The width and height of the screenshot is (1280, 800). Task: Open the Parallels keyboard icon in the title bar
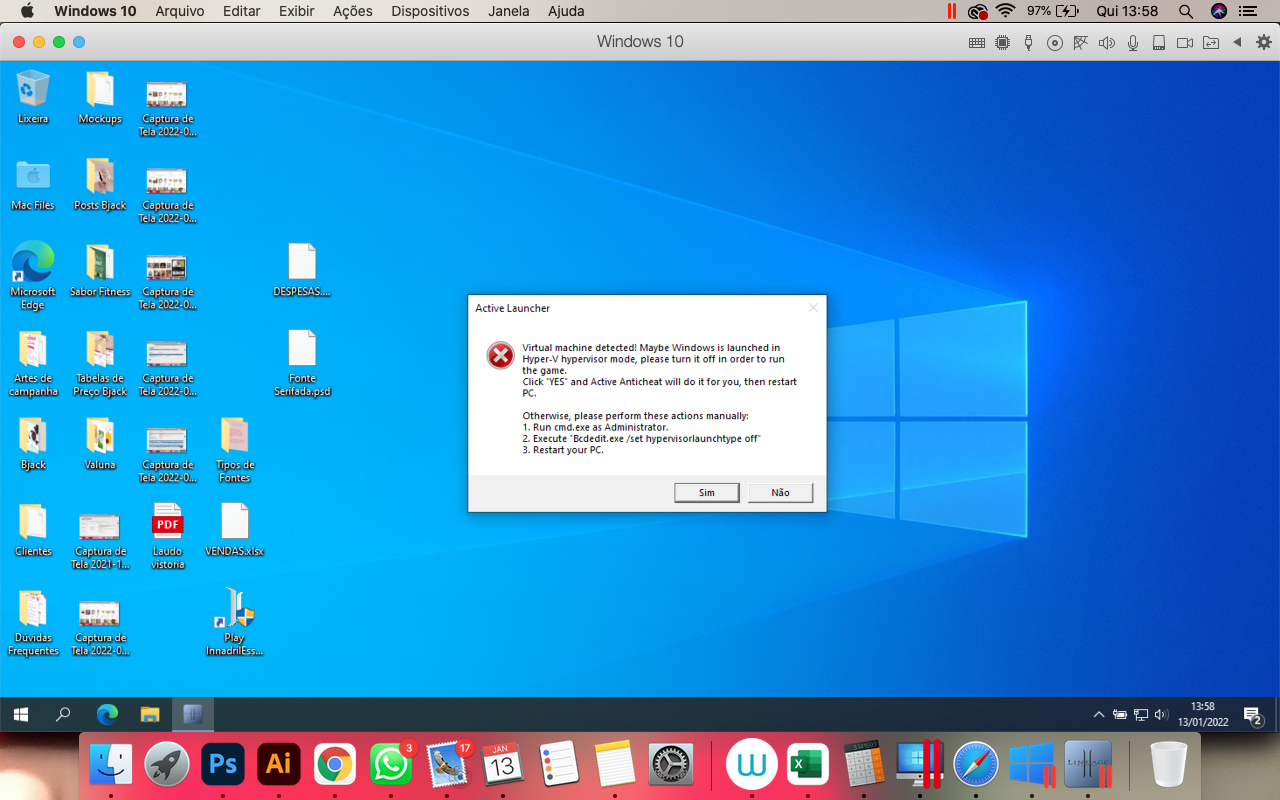pos(977,42)
